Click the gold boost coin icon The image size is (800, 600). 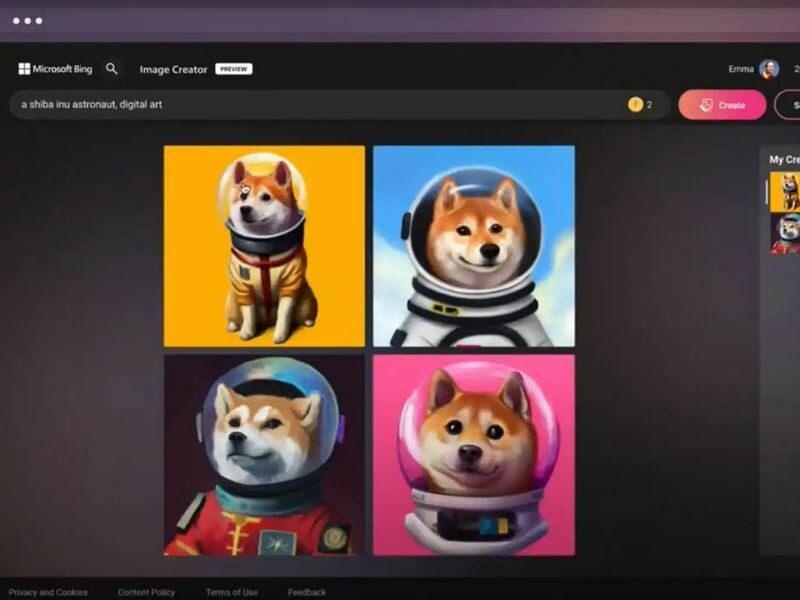(x=635, y=105)
